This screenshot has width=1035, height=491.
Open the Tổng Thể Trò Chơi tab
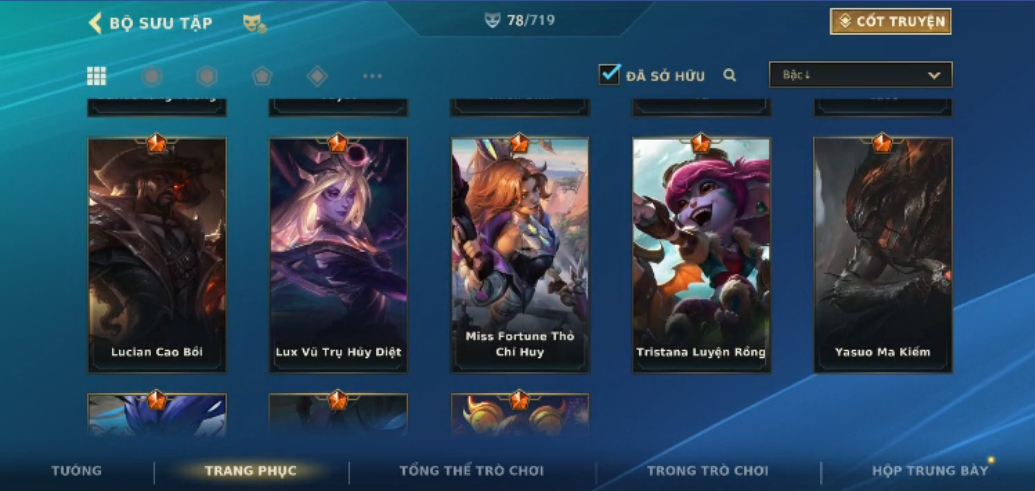point(471,471)
